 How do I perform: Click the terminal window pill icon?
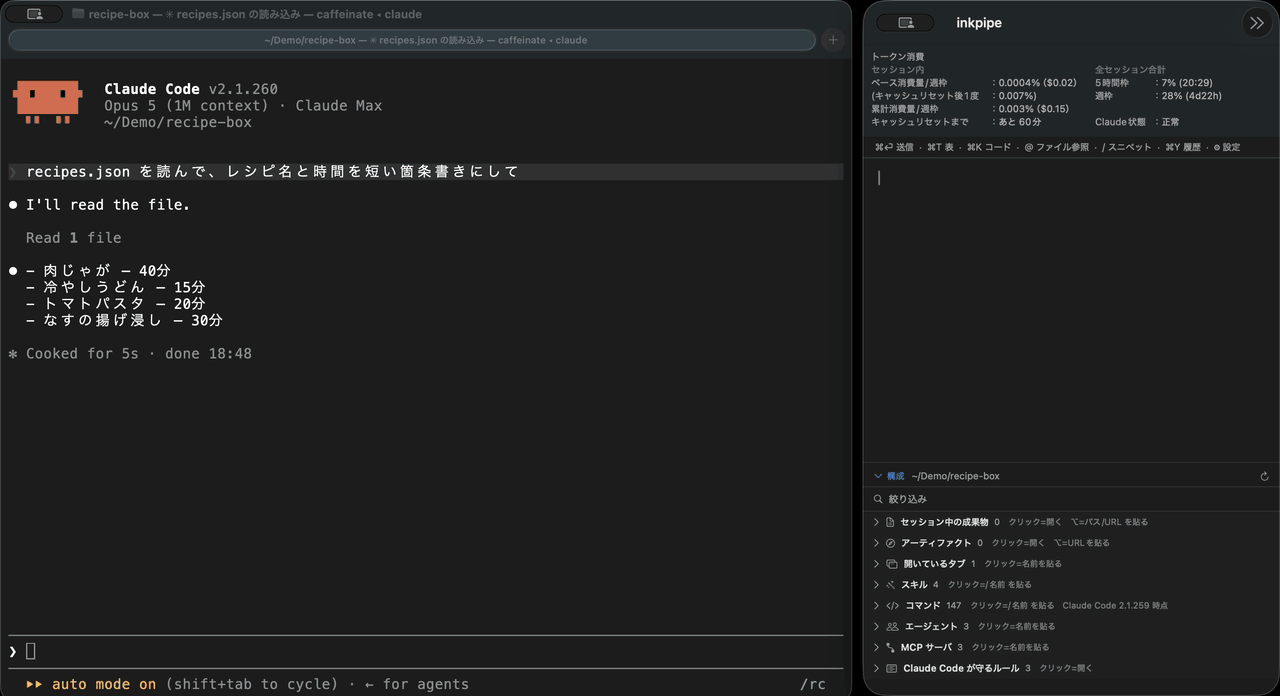35,14
